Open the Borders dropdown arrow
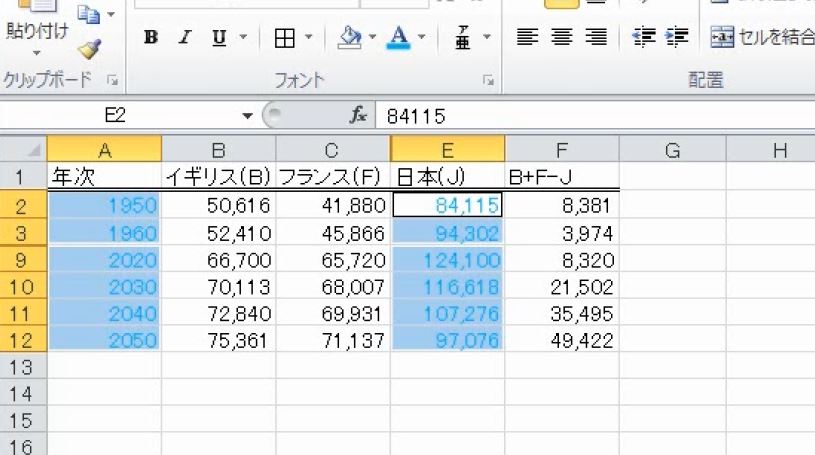This screenshot has height=455, width=815. click(x=309, y=37)
